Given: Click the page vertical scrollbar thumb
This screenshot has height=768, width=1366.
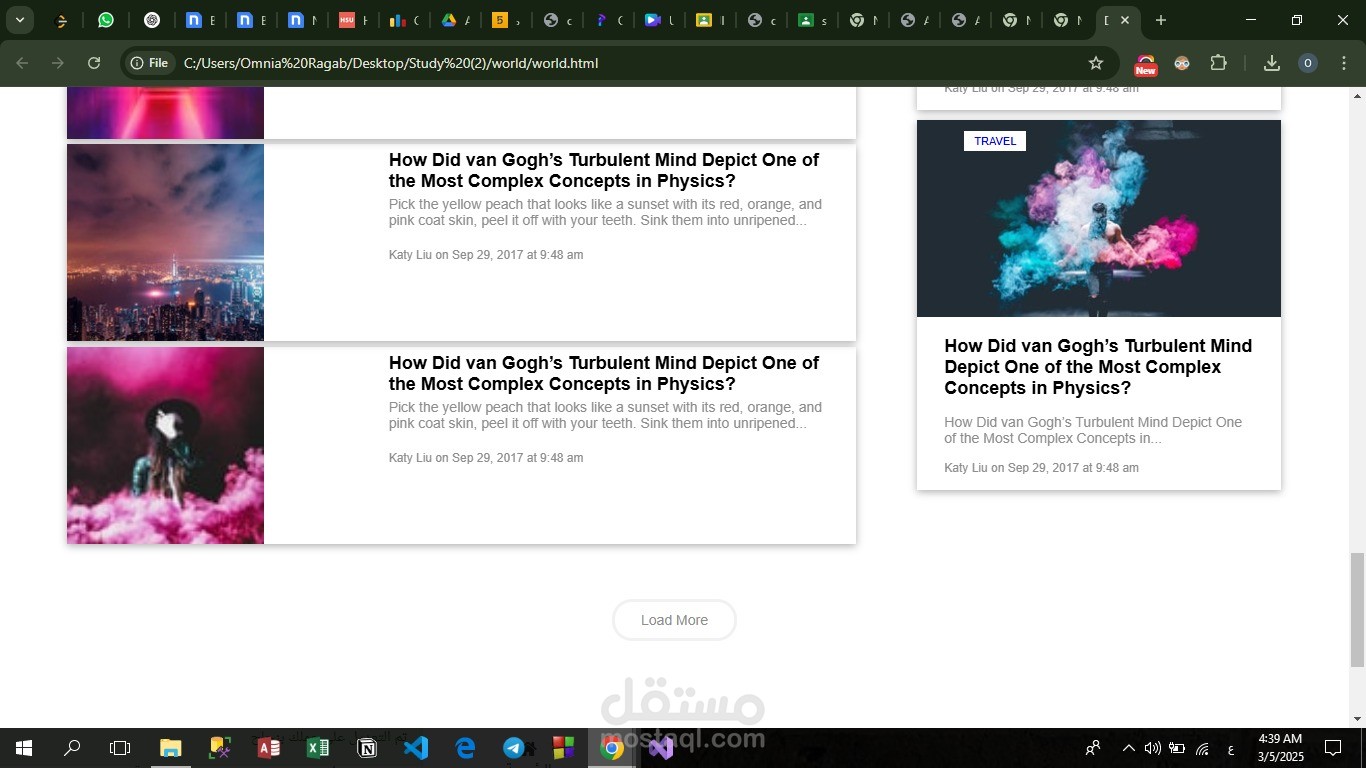Looking at the screenshot, I should pos(1357,609).
